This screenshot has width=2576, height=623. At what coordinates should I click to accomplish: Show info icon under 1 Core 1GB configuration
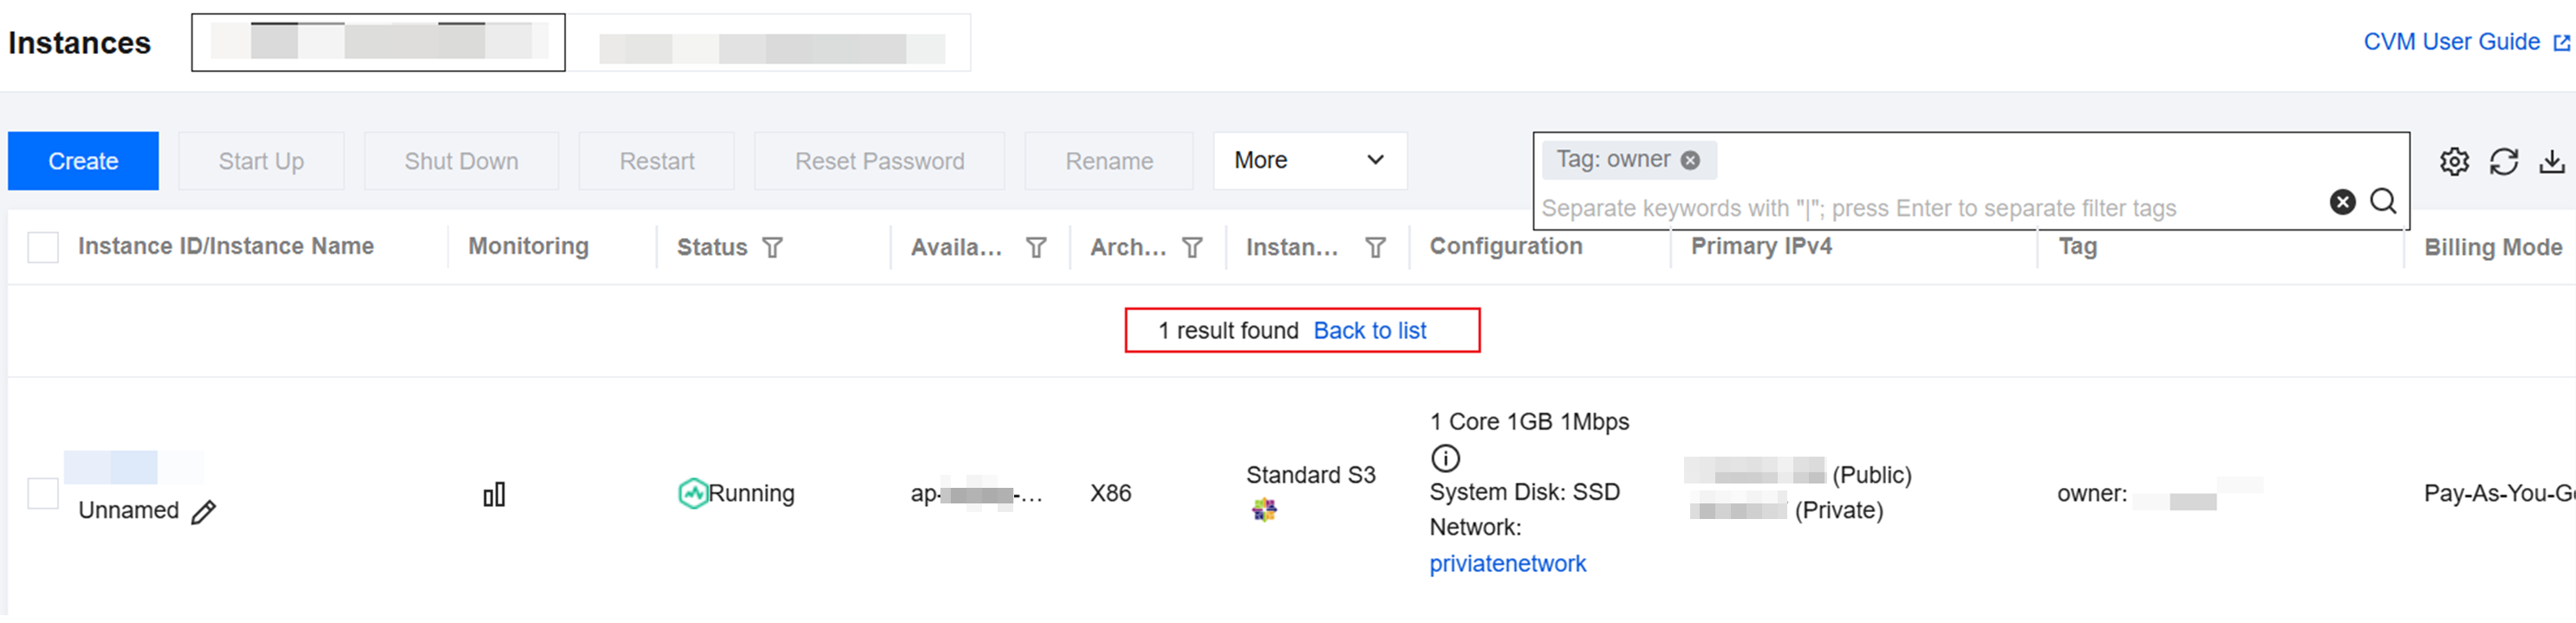coord(1445,458)
